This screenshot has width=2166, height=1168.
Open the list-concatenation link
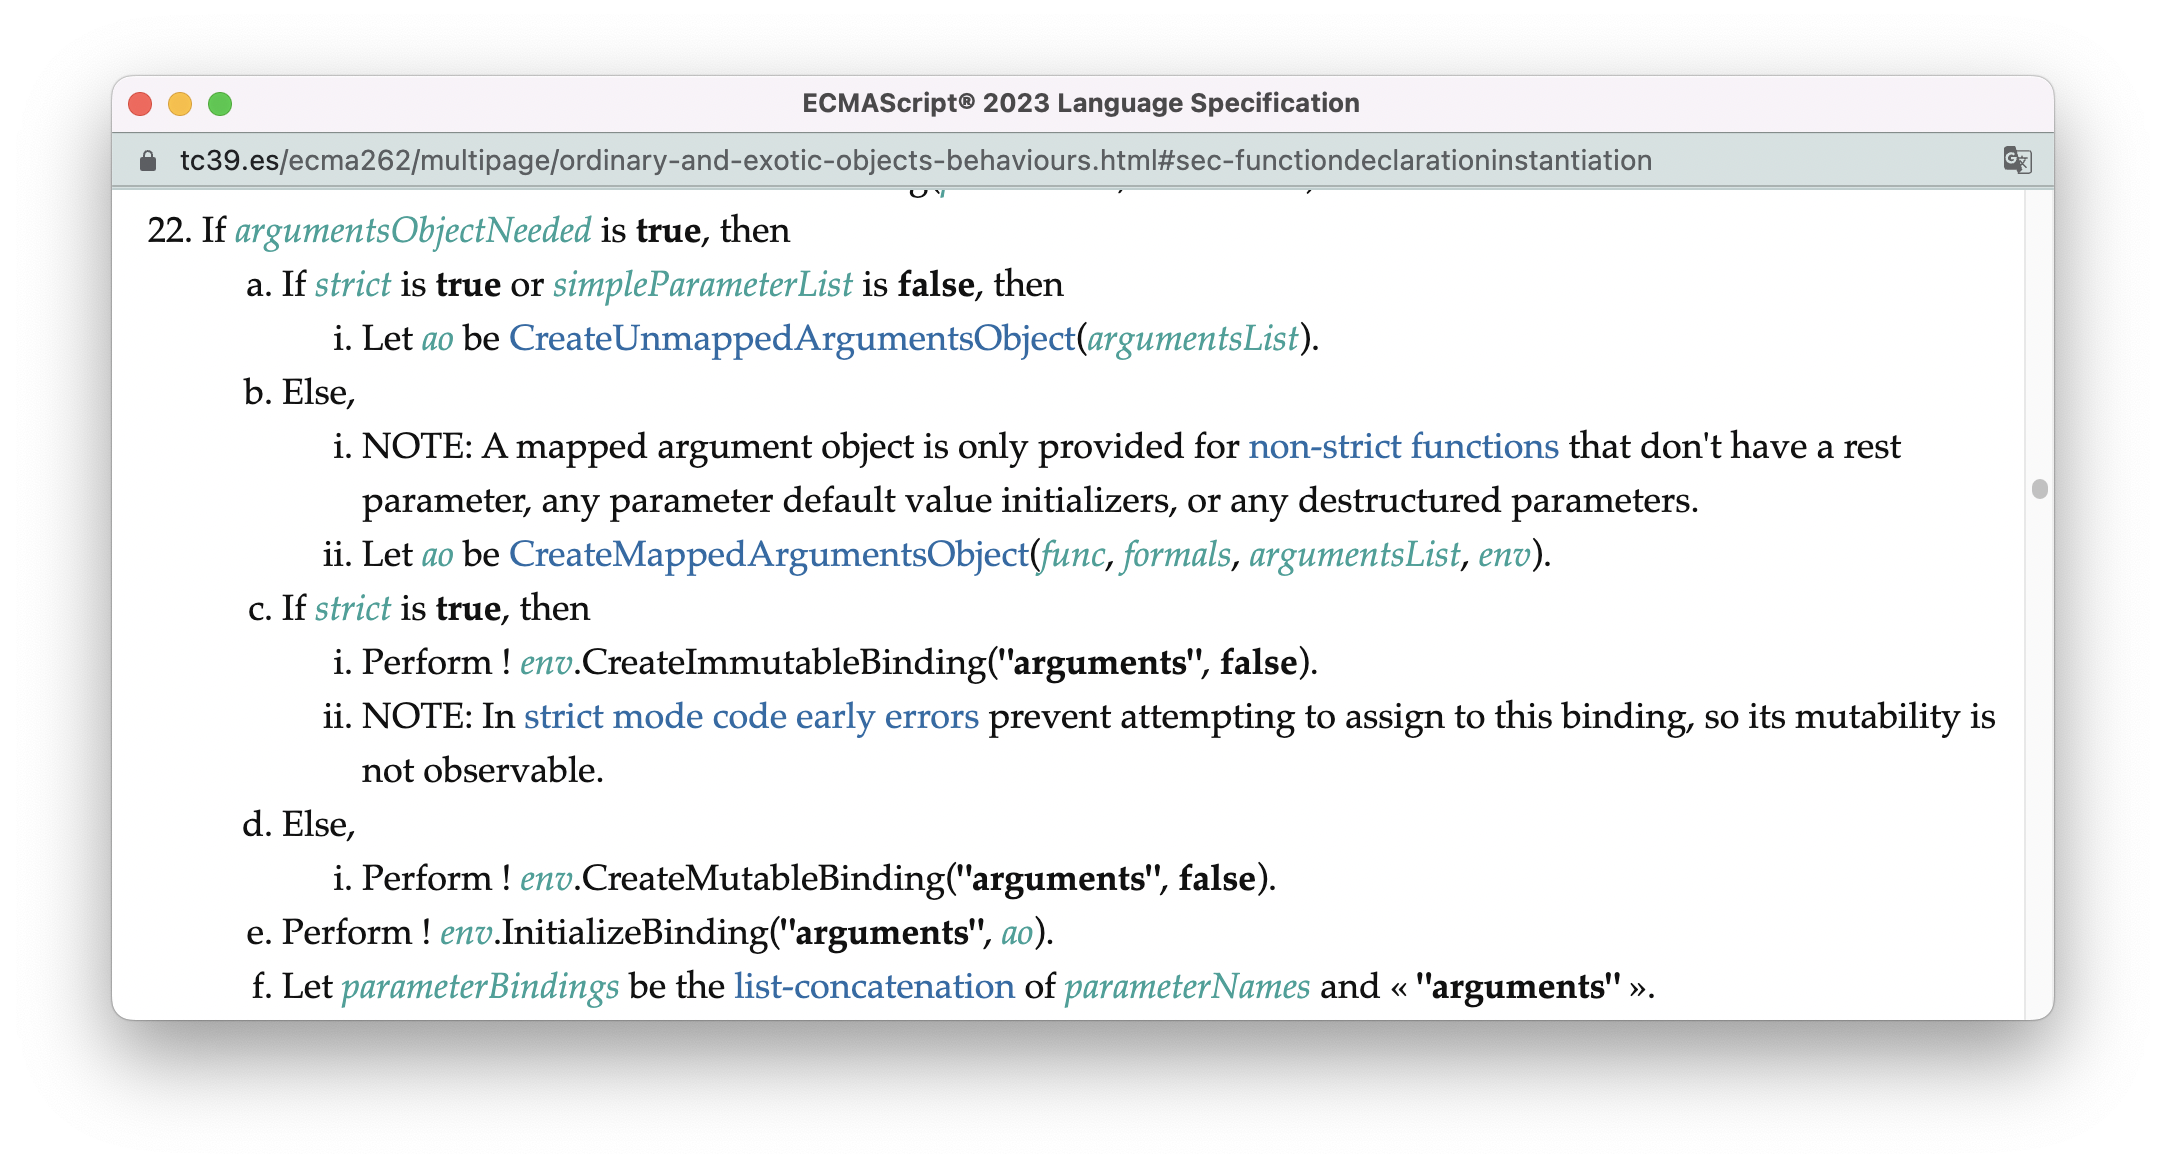pos(874,986)
